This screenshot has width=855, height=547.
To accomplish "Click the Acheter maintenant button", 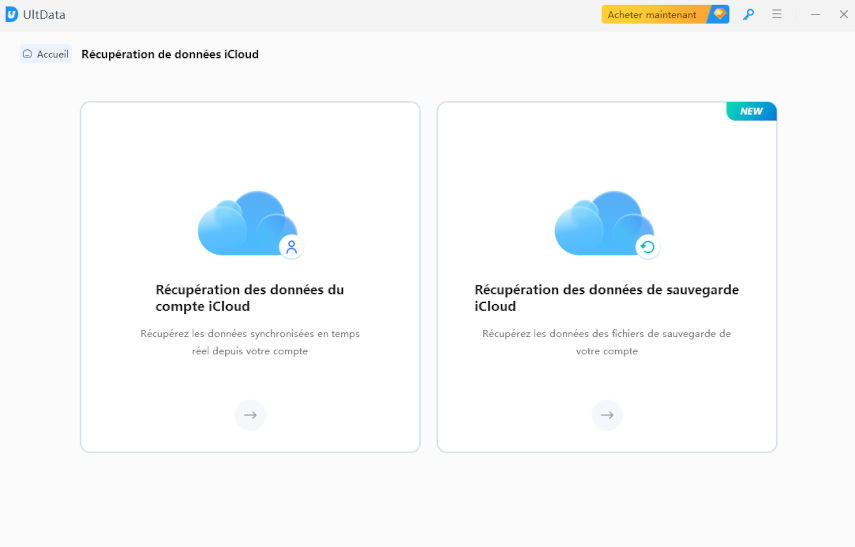I will point(665,15).
